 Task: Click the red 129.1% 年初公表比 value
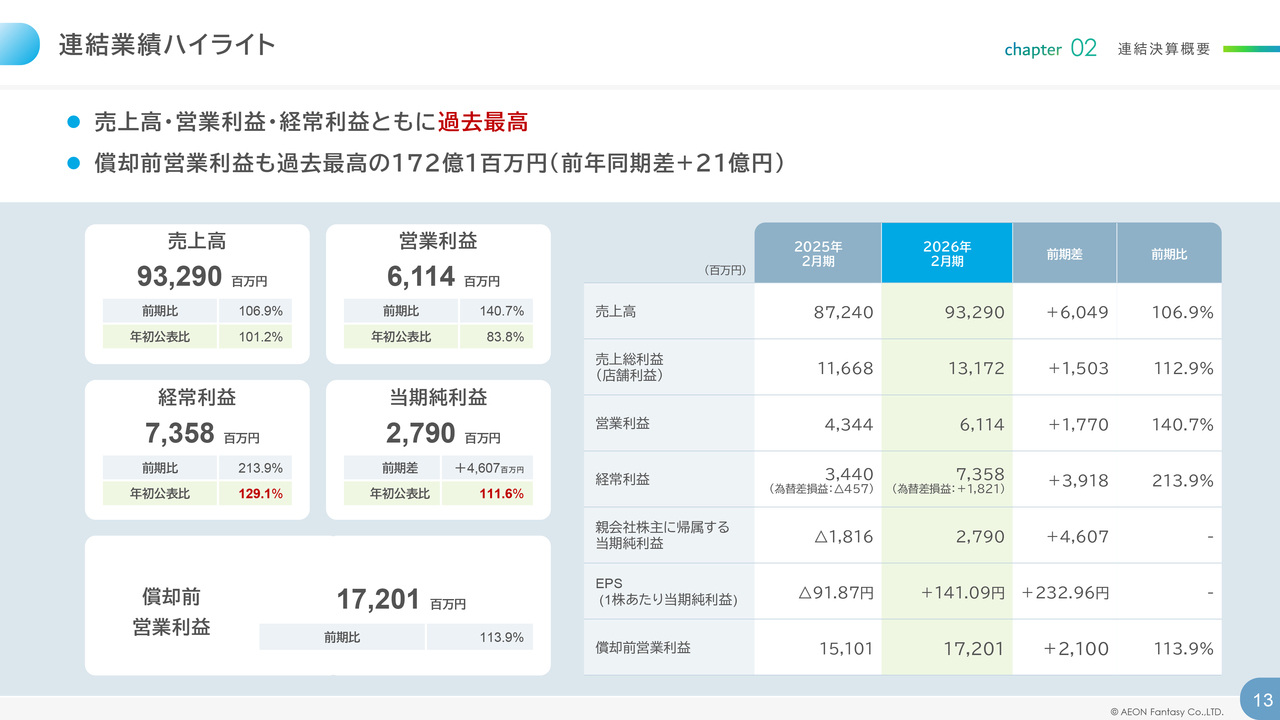[260, 493]
